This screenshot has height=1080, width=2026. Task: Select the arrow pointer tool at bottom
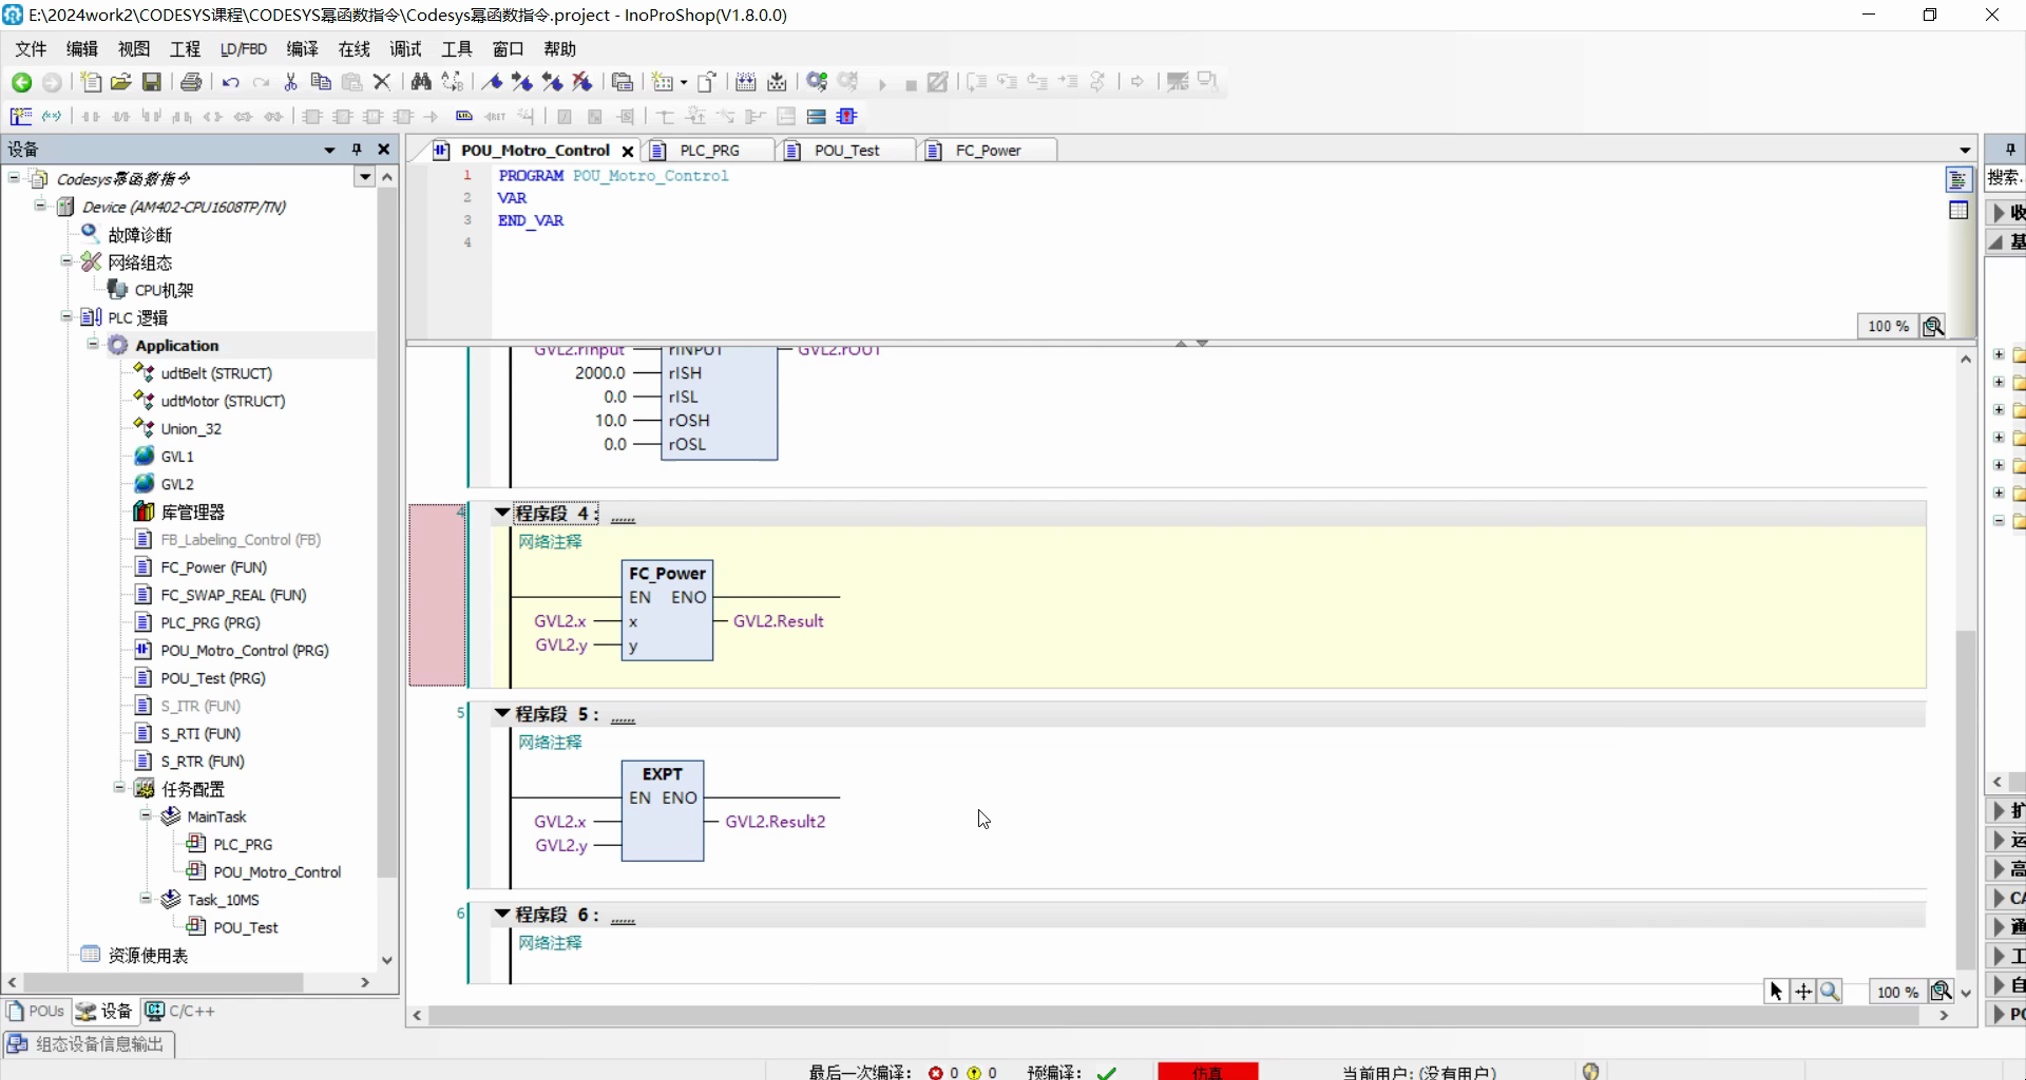(x=1776, y=991)
